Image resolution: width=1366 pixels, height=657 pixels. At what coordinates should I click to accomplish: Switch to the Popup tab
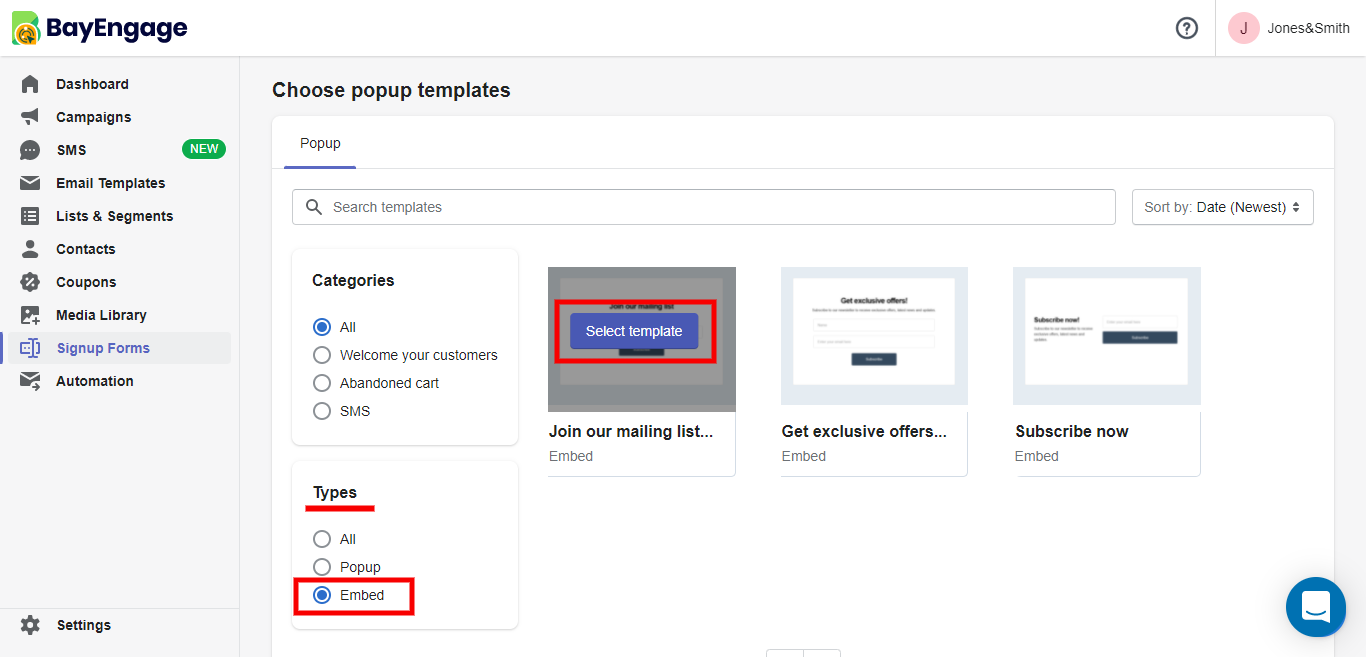coord(320,143)
